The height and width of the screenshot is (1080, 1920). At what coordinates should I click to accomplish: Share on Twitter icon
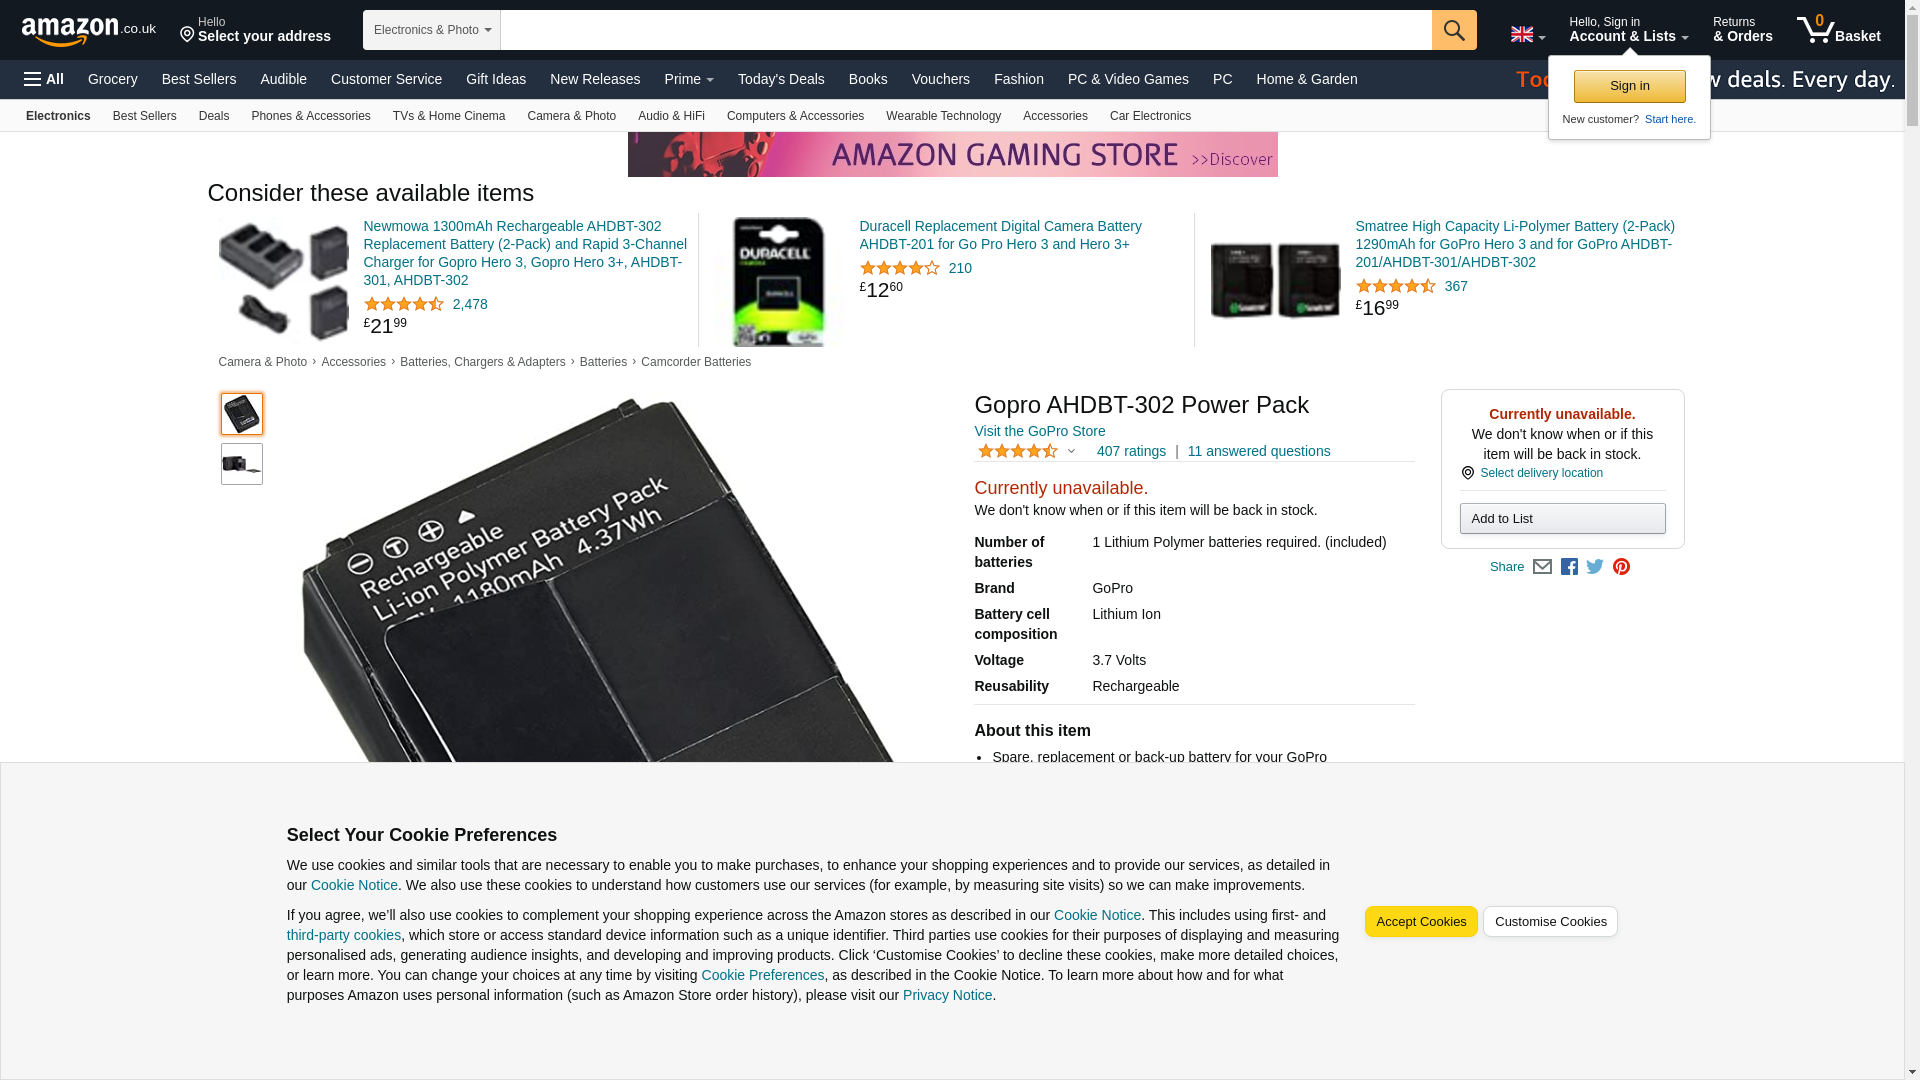1595,567
